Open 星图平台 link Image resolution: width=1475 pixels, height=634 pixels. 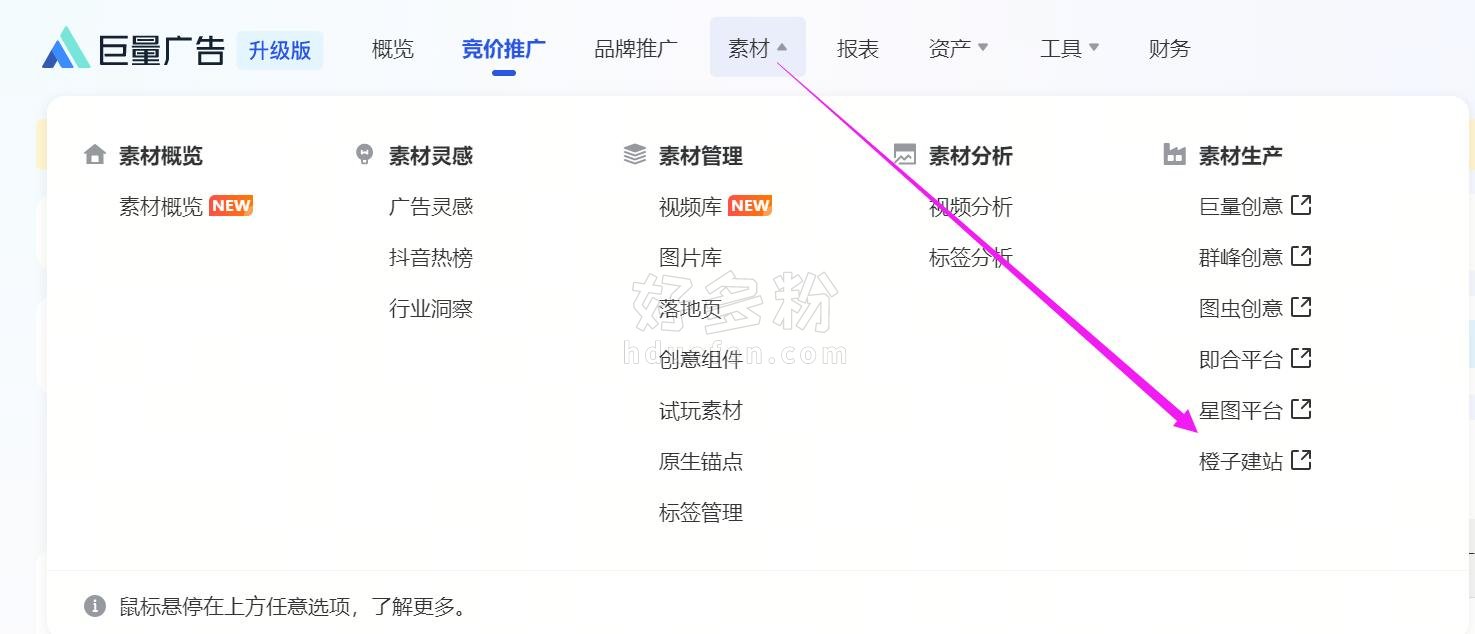1241,411
